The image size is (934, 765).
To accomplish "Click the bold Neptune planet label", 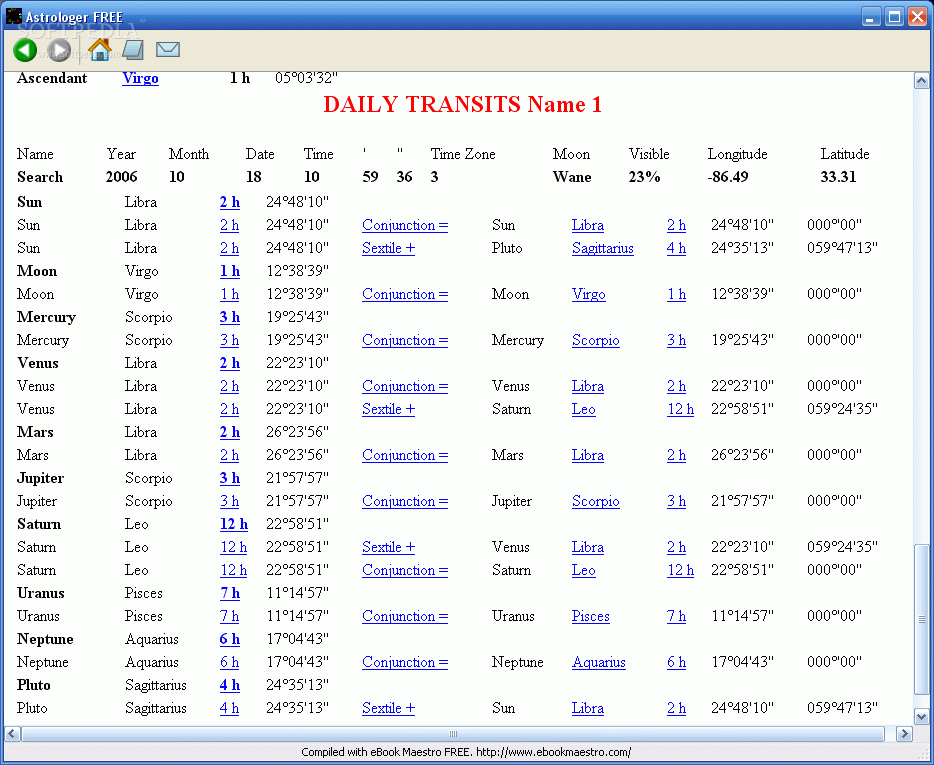I will pyautogui.click(x=45, y=639).
